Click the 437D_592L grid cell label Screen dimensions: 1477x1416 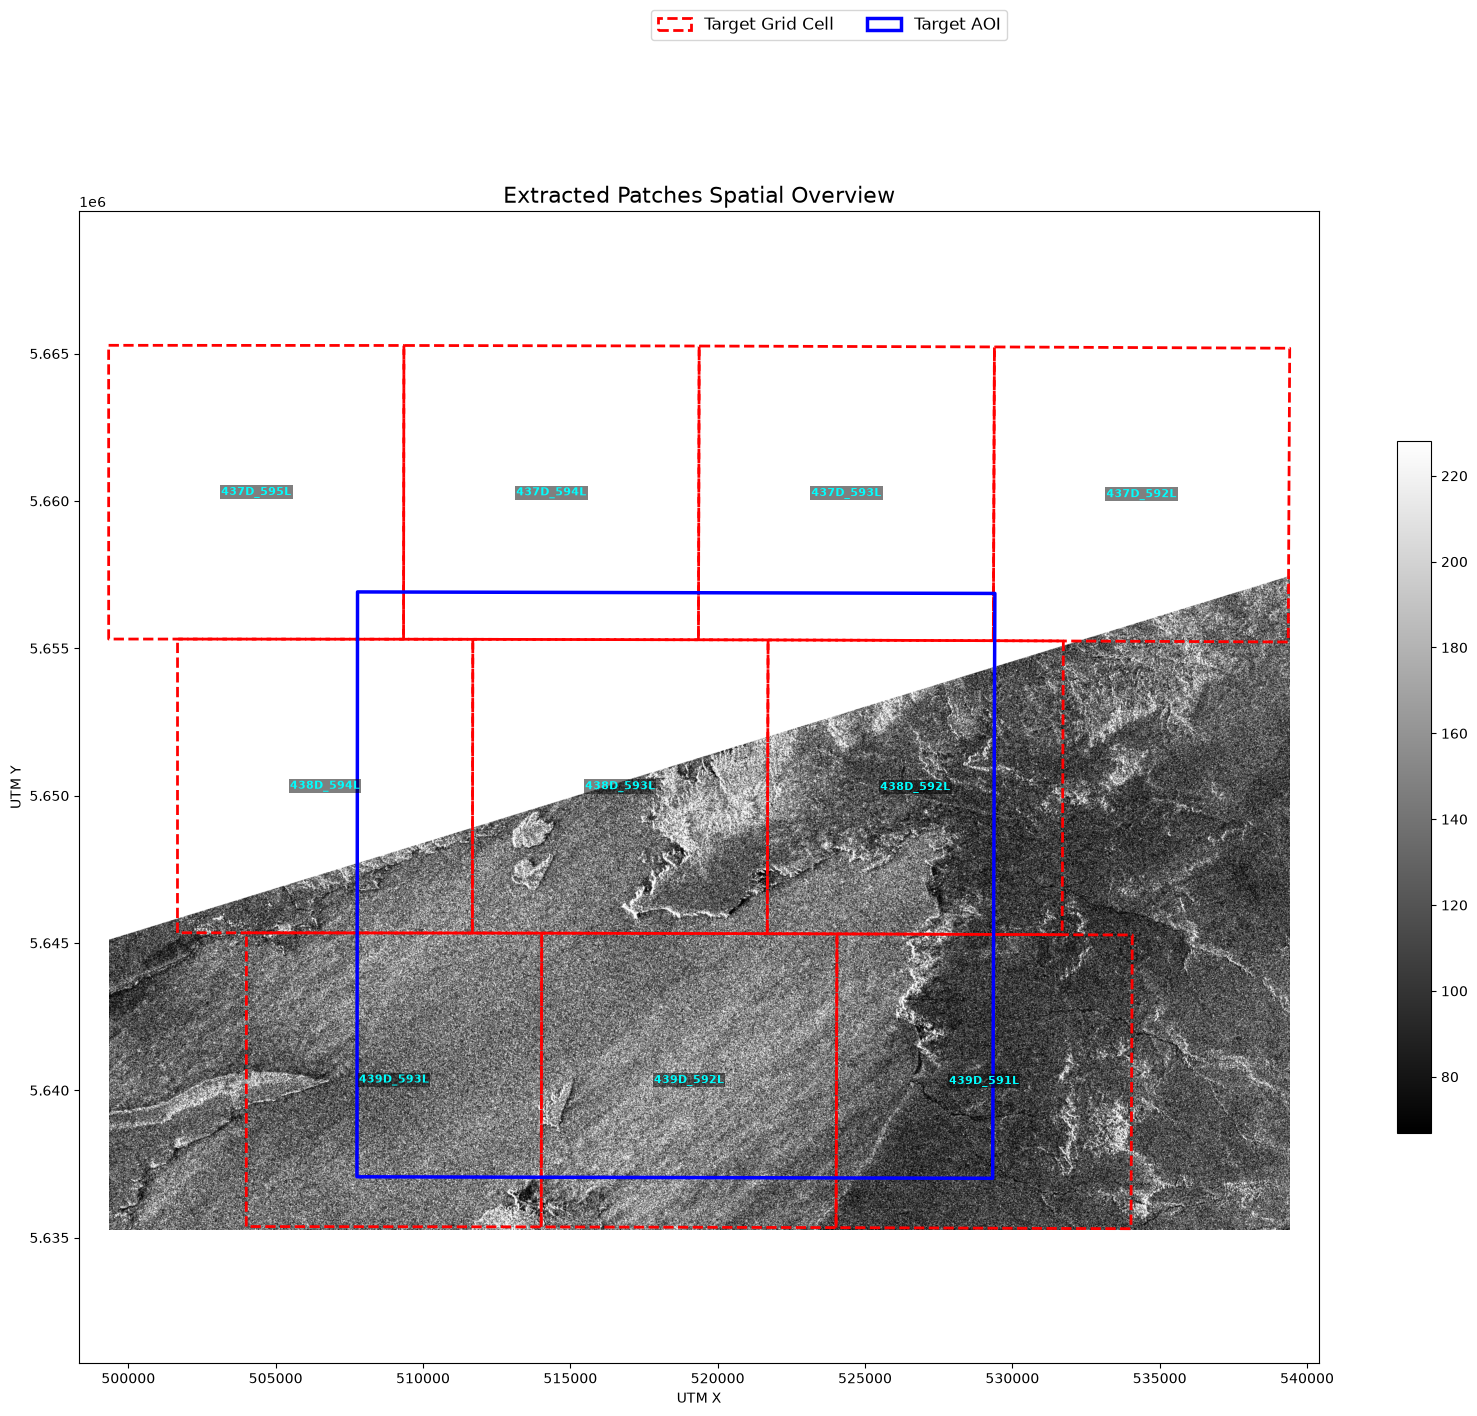pyautogui.click(x=1141, y=494)
